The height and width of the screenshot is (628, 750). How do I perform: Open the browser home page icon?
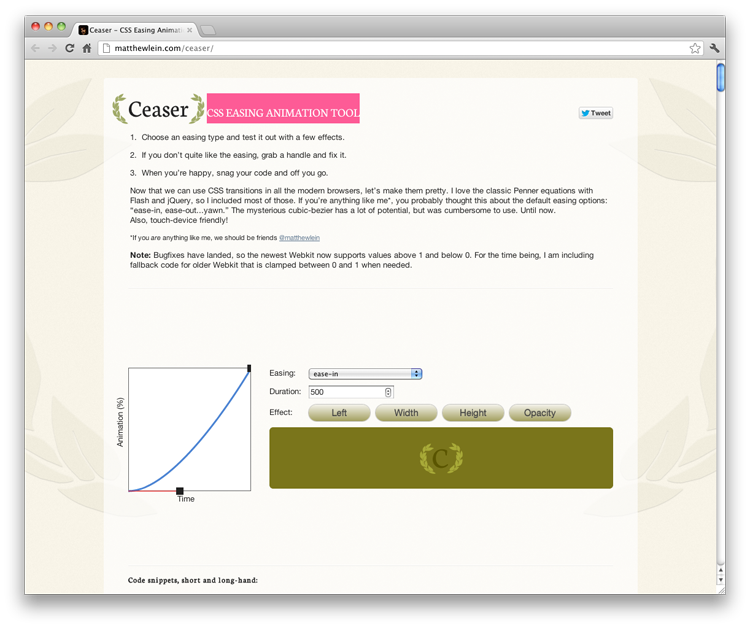click(x=87, y=48)
